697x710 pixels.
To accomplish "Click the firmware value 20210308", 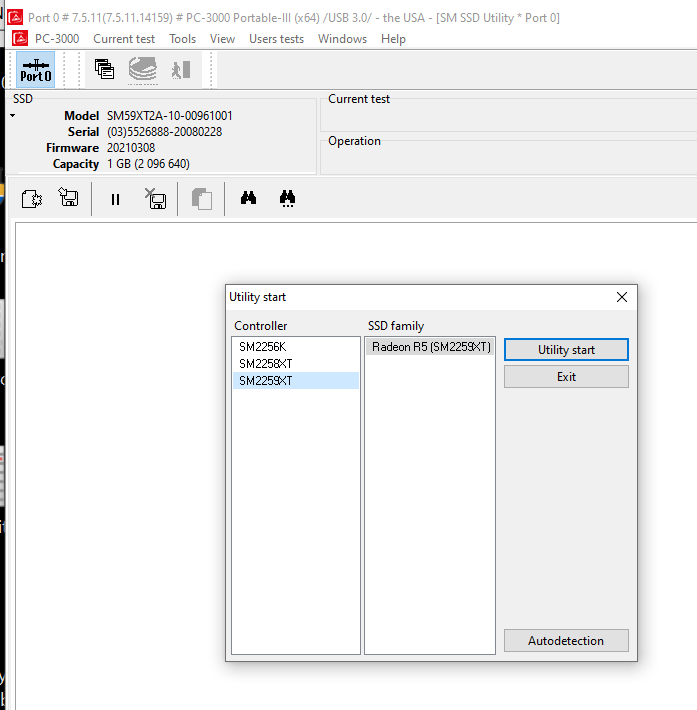I will pos(131,148).
